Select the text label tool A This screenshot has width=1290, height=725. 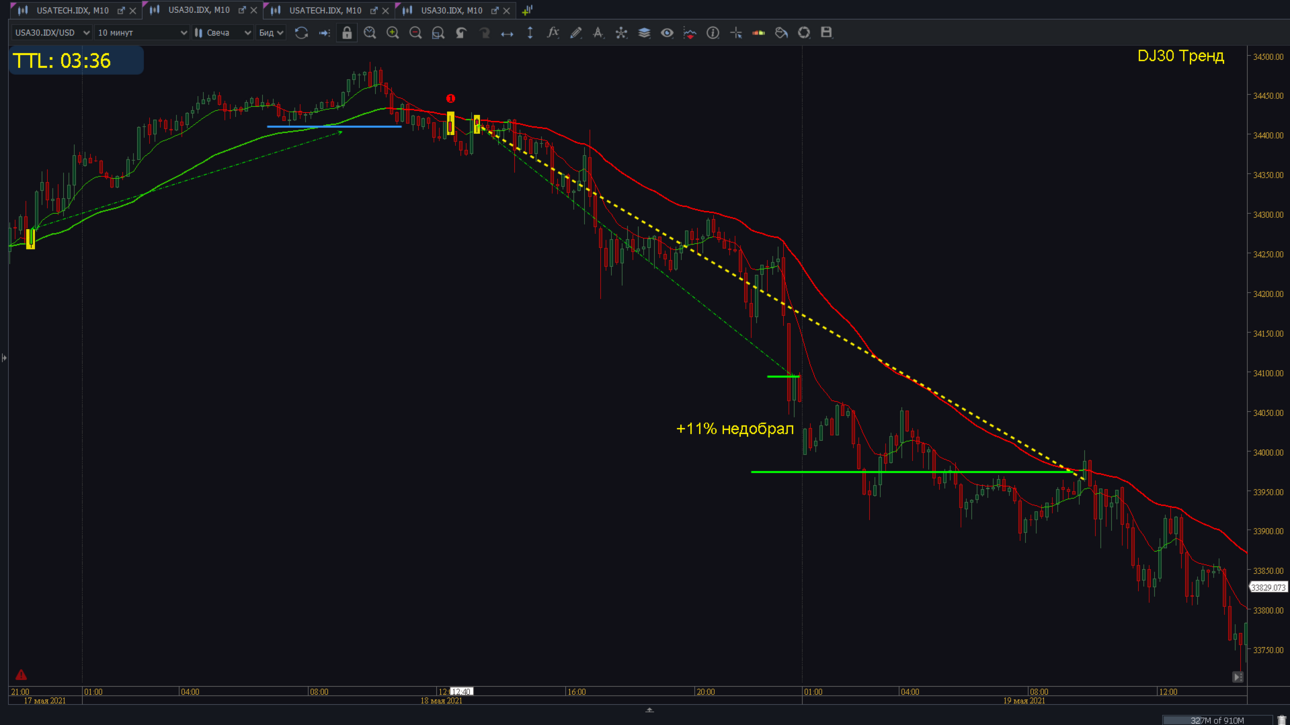tap(598, 33)
